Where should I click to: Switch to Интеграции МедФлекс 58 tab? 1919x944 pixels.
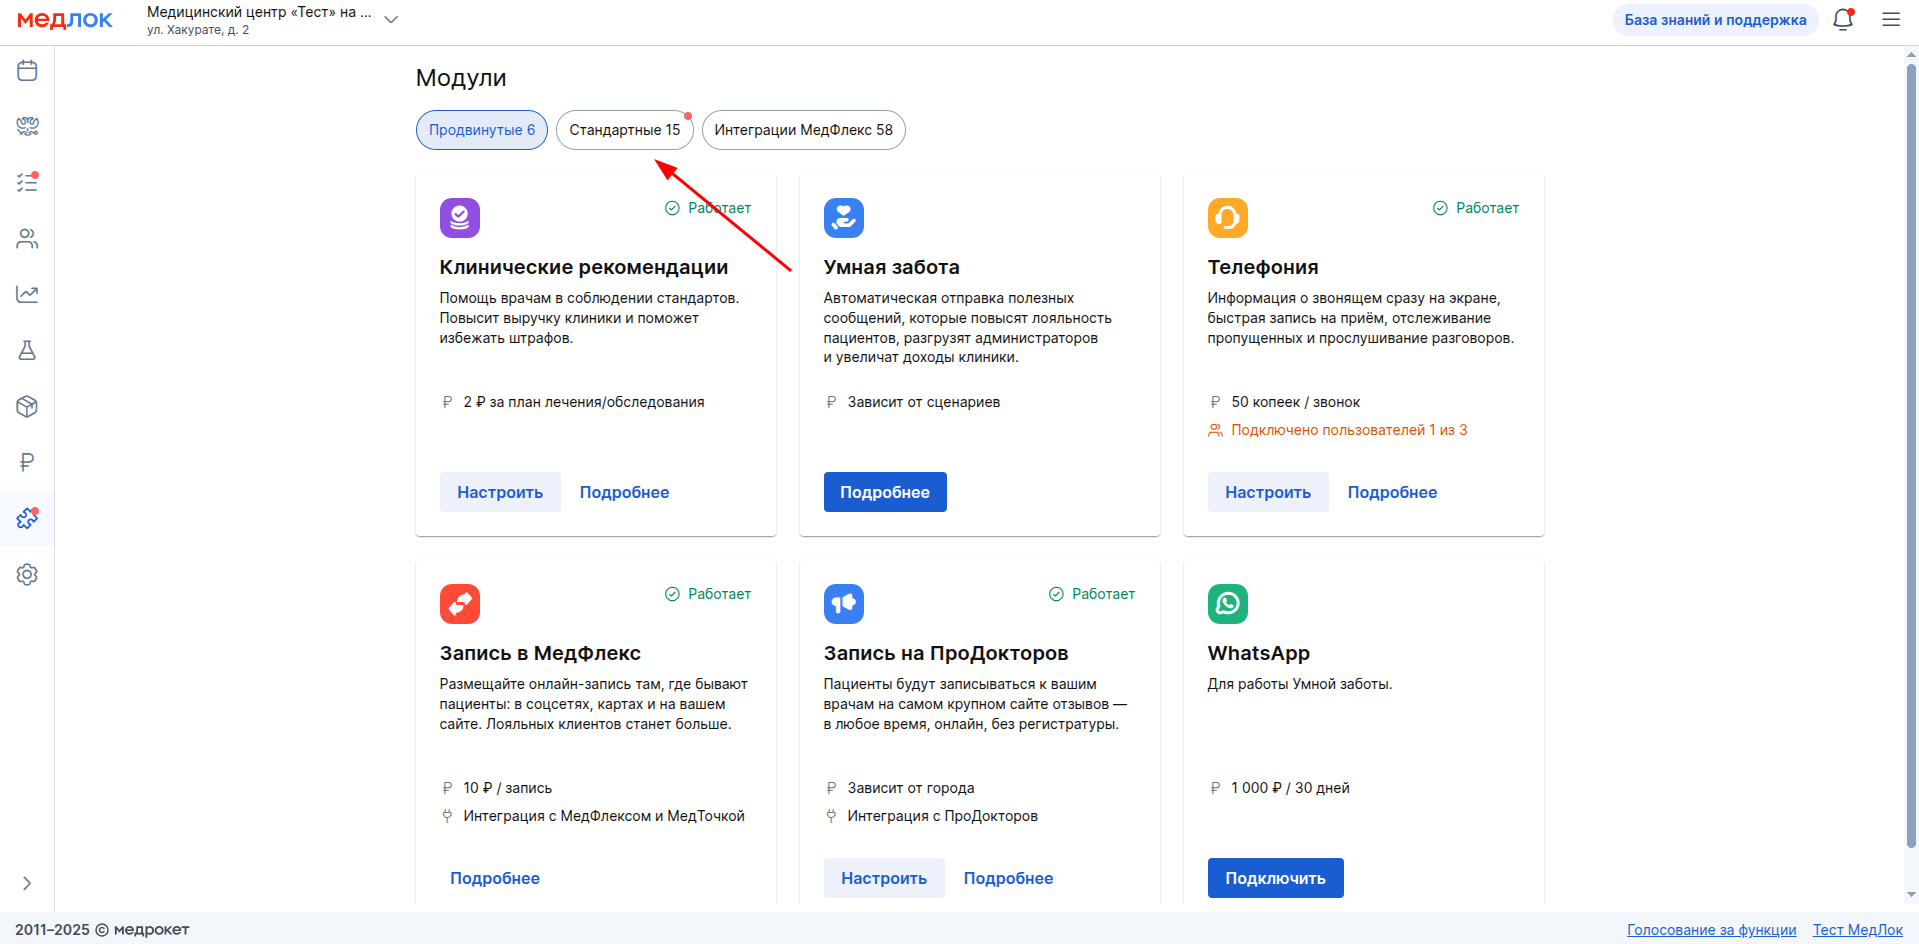coord(804,130)
